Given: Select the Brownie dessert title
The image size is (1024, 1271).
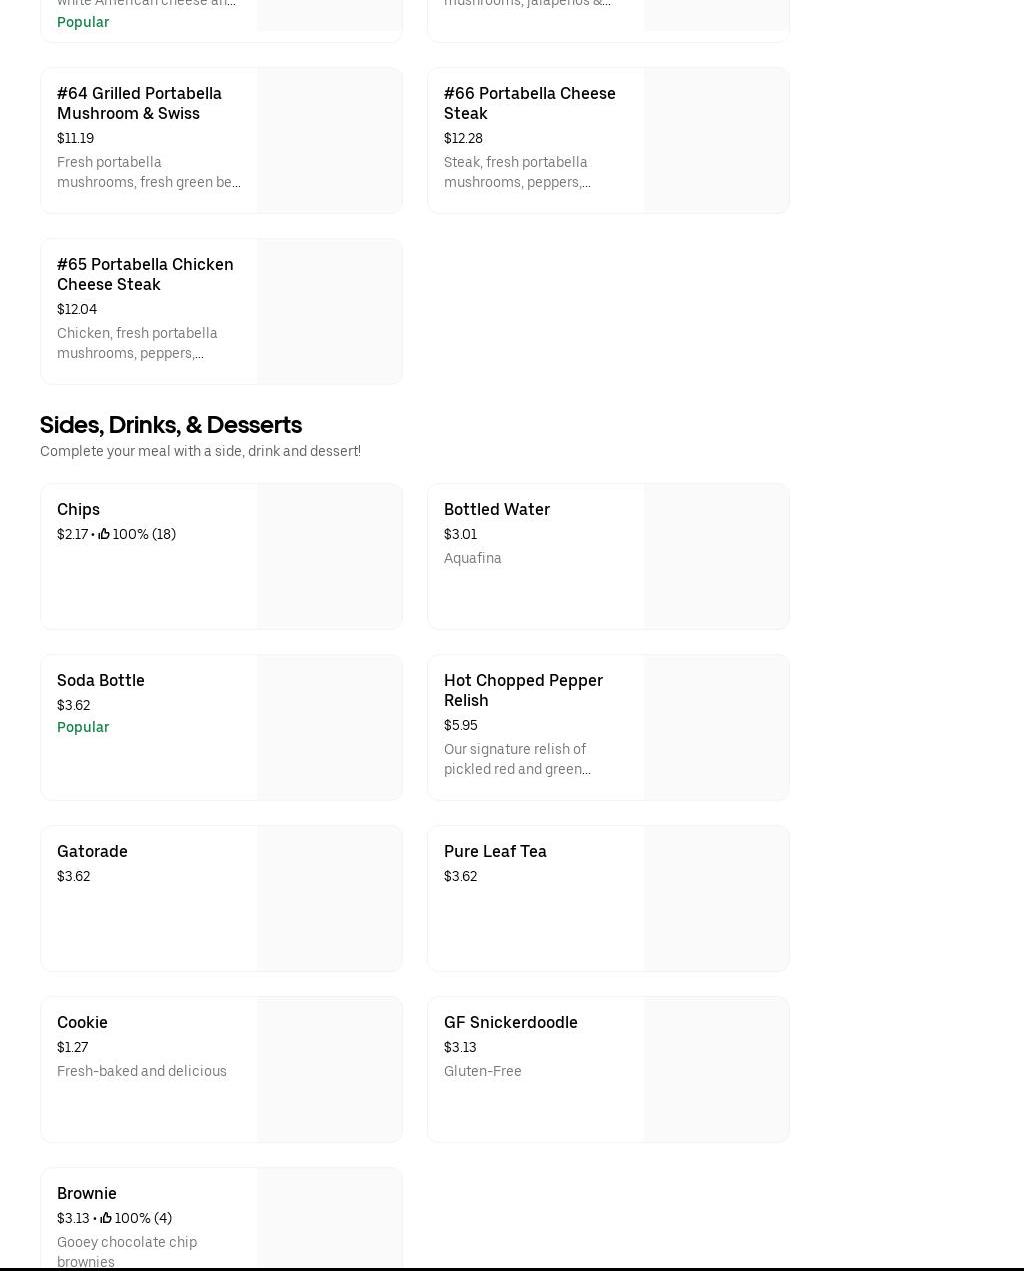Looking at the screenshot, I should [x=87, y=1193].
